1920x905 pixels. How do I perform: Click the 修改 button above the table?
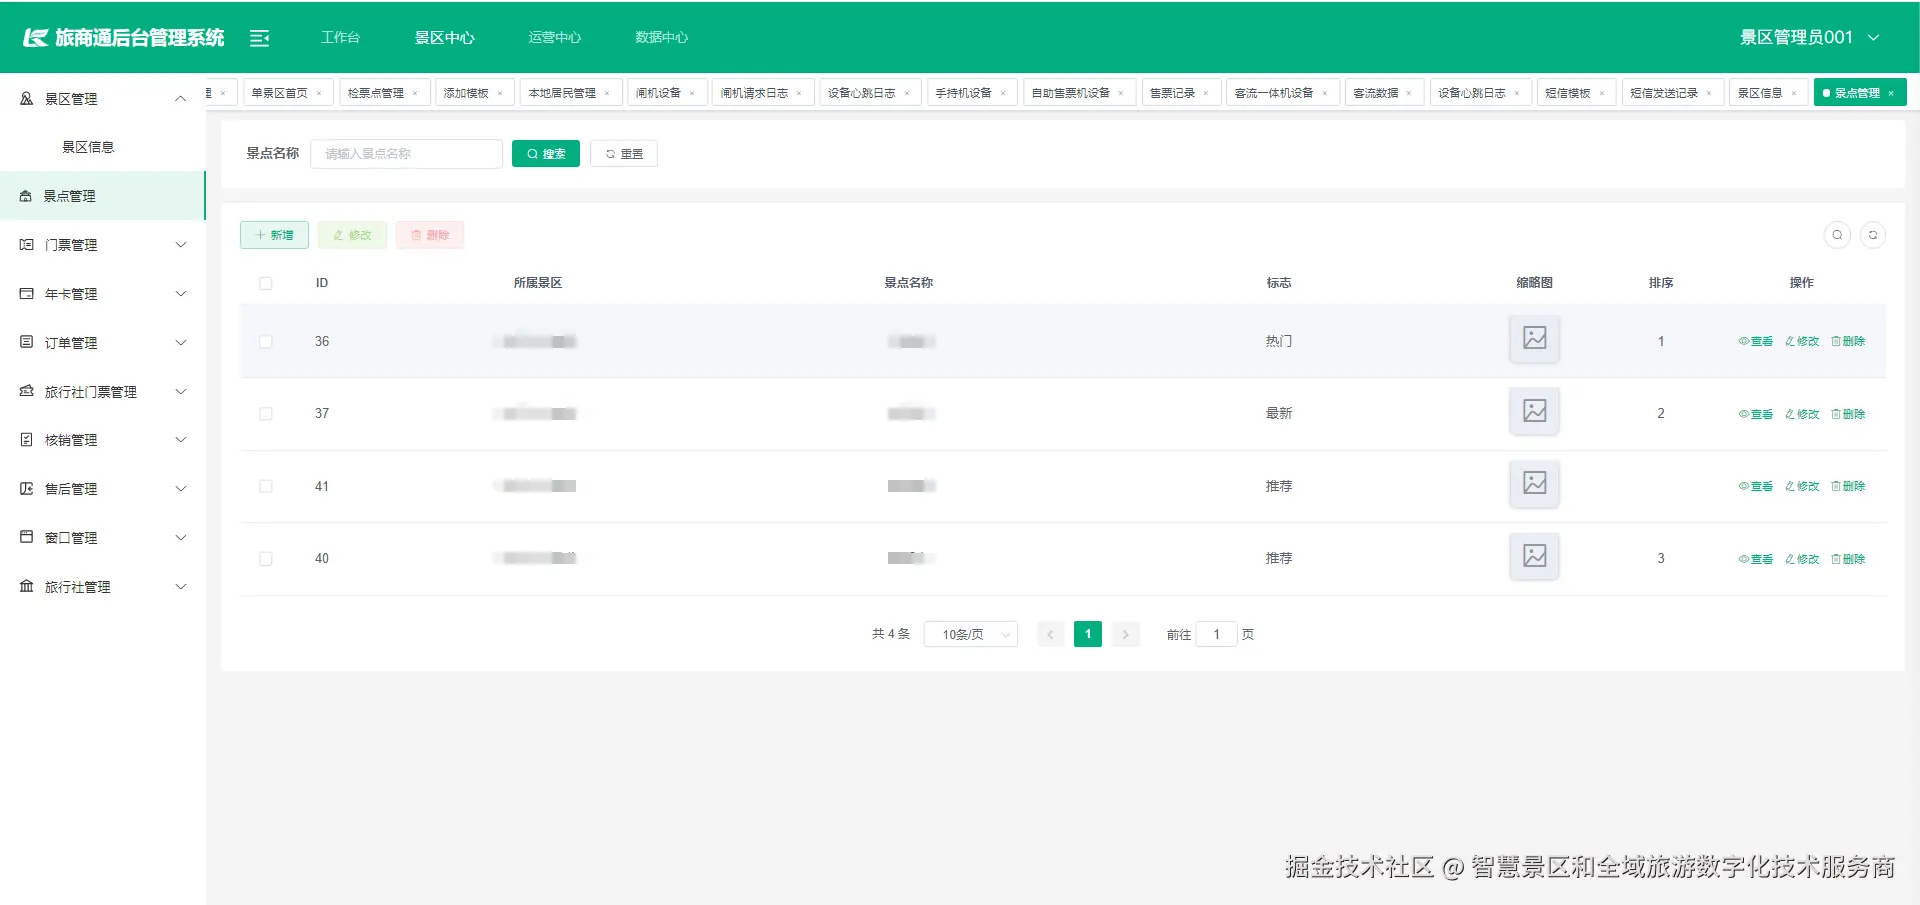coord(352,235)
